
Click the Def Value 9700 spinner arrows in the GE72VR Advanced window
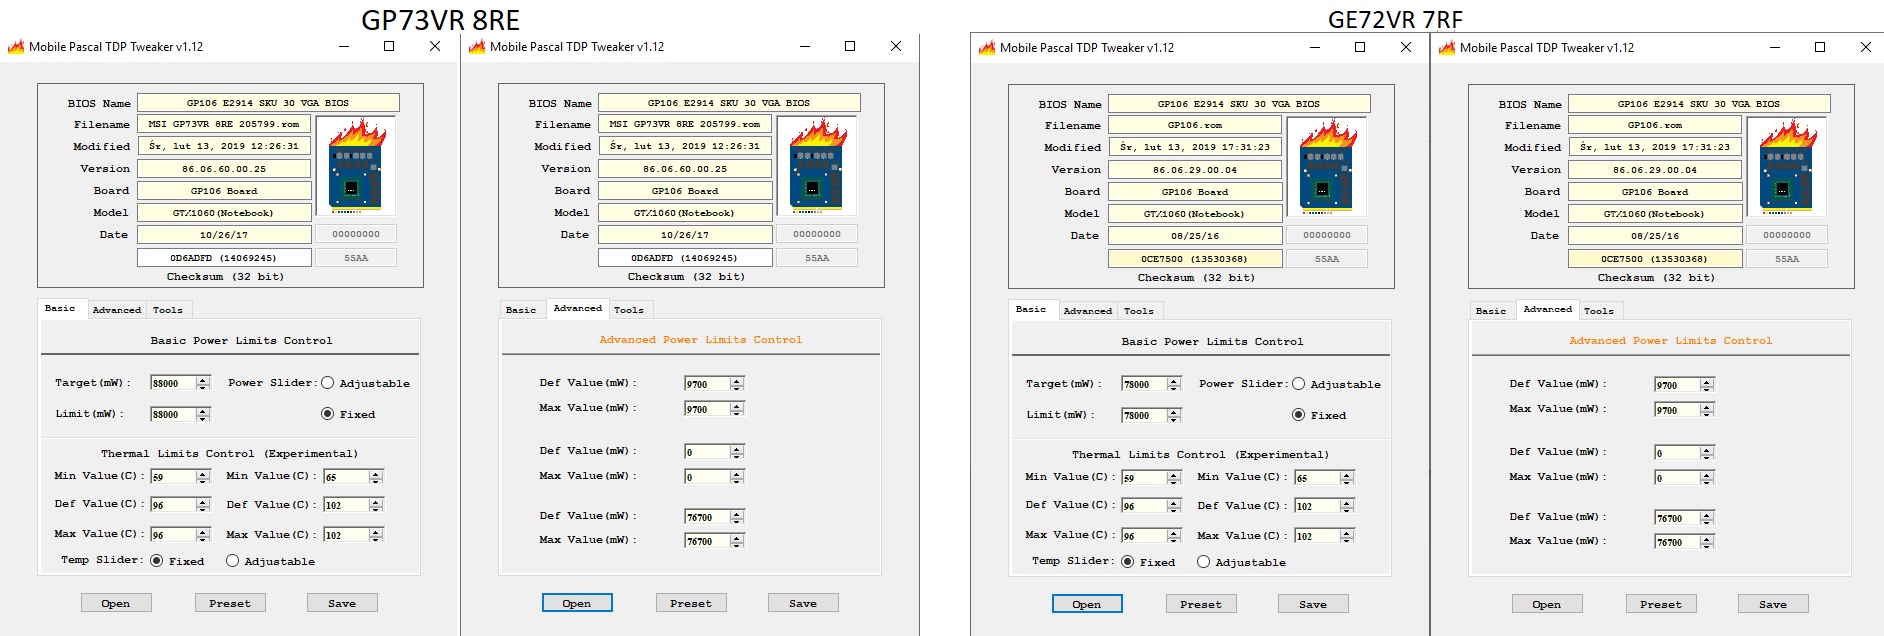[x=1707, y=385]
